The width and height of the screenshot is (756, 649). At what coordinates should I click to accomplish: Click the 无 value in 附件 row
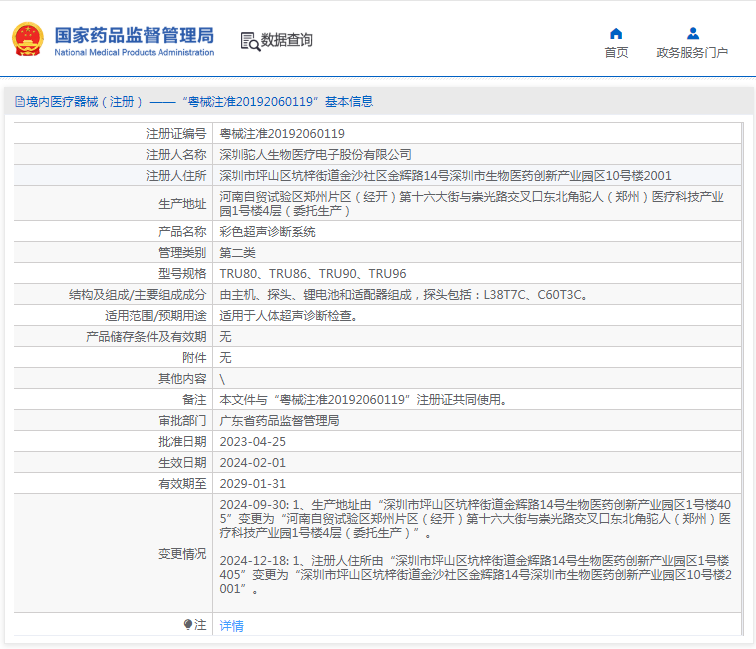(225, 358)
